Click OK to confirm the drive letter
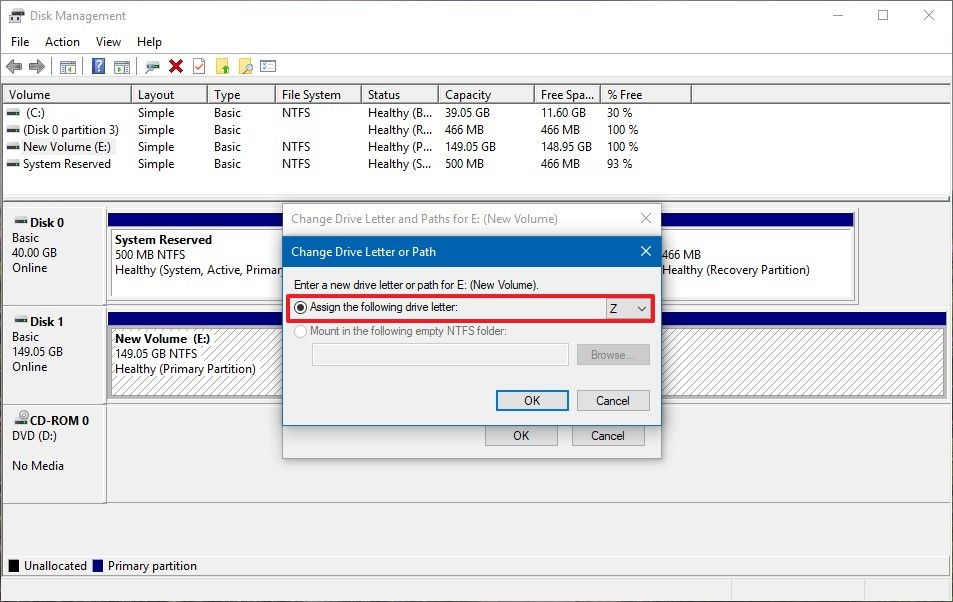The image size is (953, 602). 531,399
